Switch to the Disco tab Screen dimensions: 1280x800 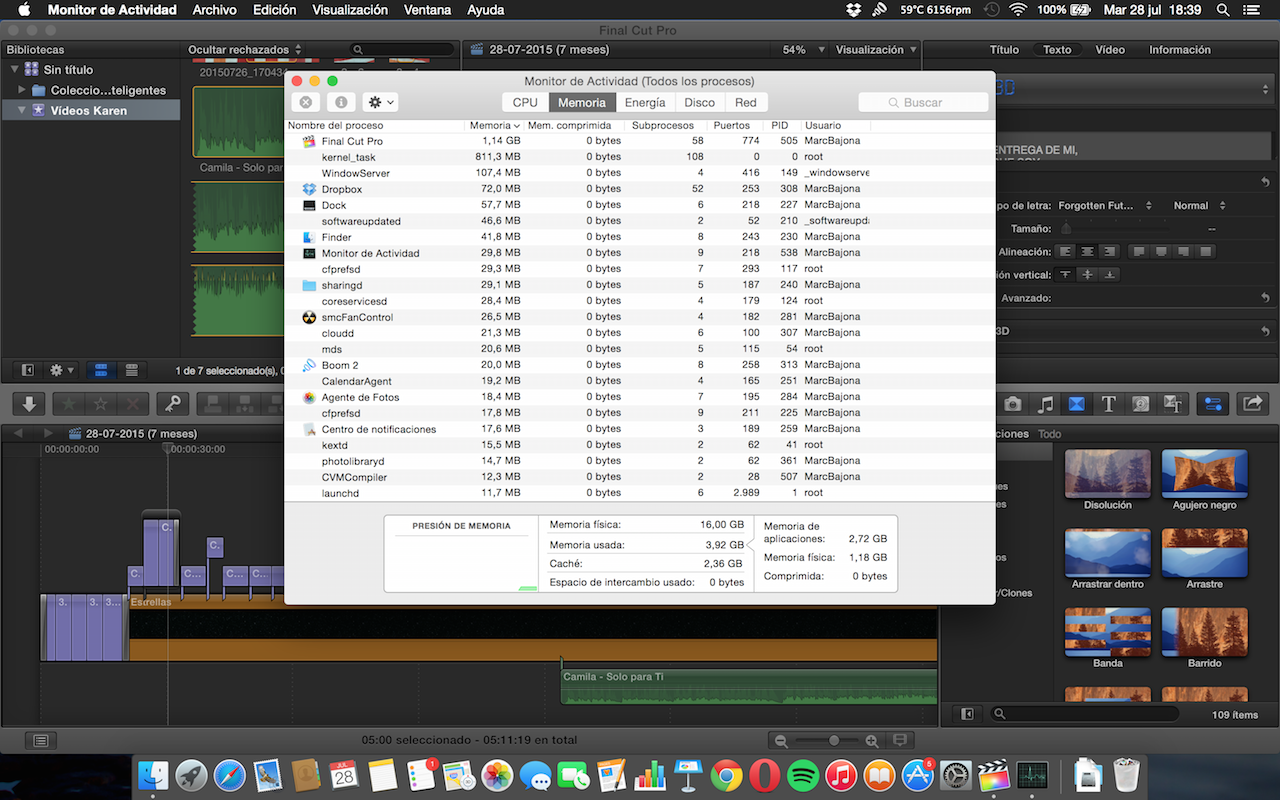click(x=700, y=102)
